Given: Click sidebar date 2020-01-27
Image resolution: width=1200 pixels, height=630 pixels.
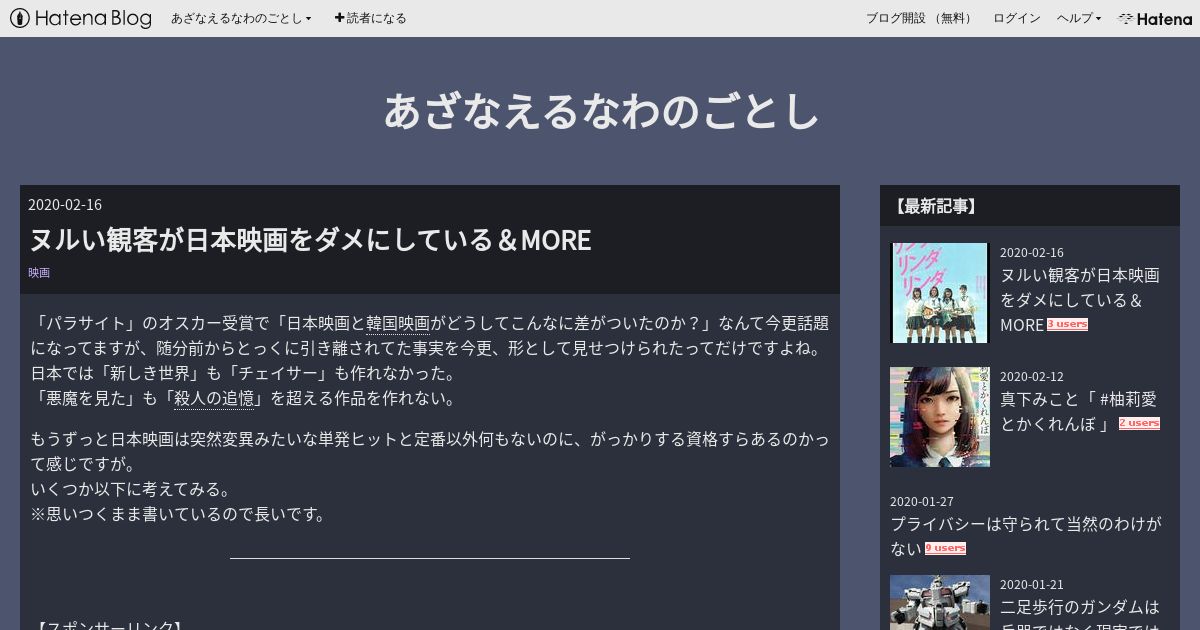Looking at the screenshot, I should coord(922,501).
